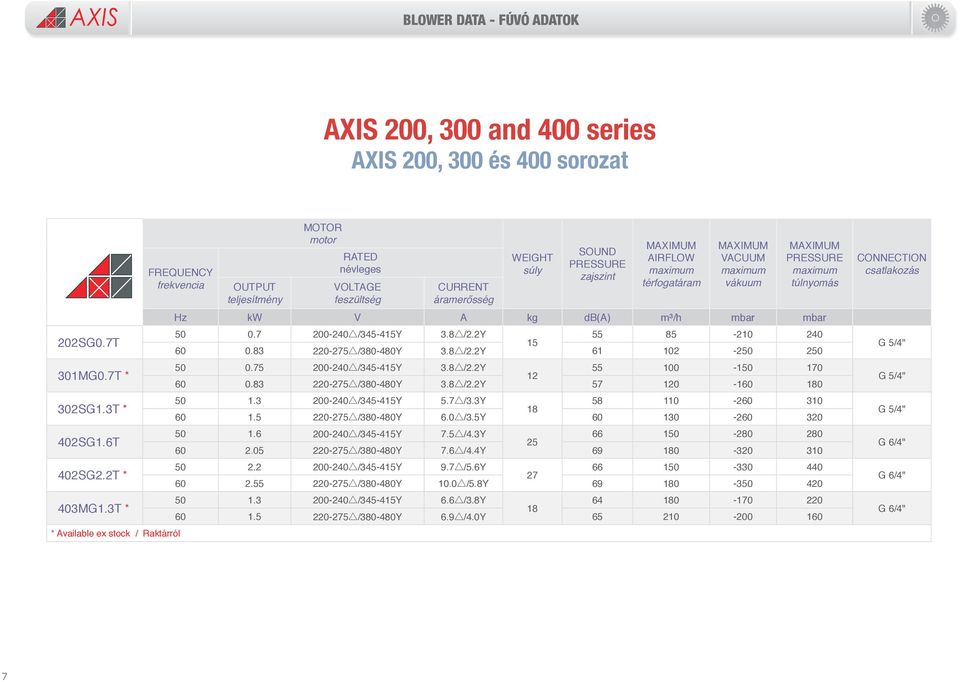Image resolution: width=960 pixels, height=682 pixels.
Task: Click the 240 mbar pressure value
Action: pos(814,334)
